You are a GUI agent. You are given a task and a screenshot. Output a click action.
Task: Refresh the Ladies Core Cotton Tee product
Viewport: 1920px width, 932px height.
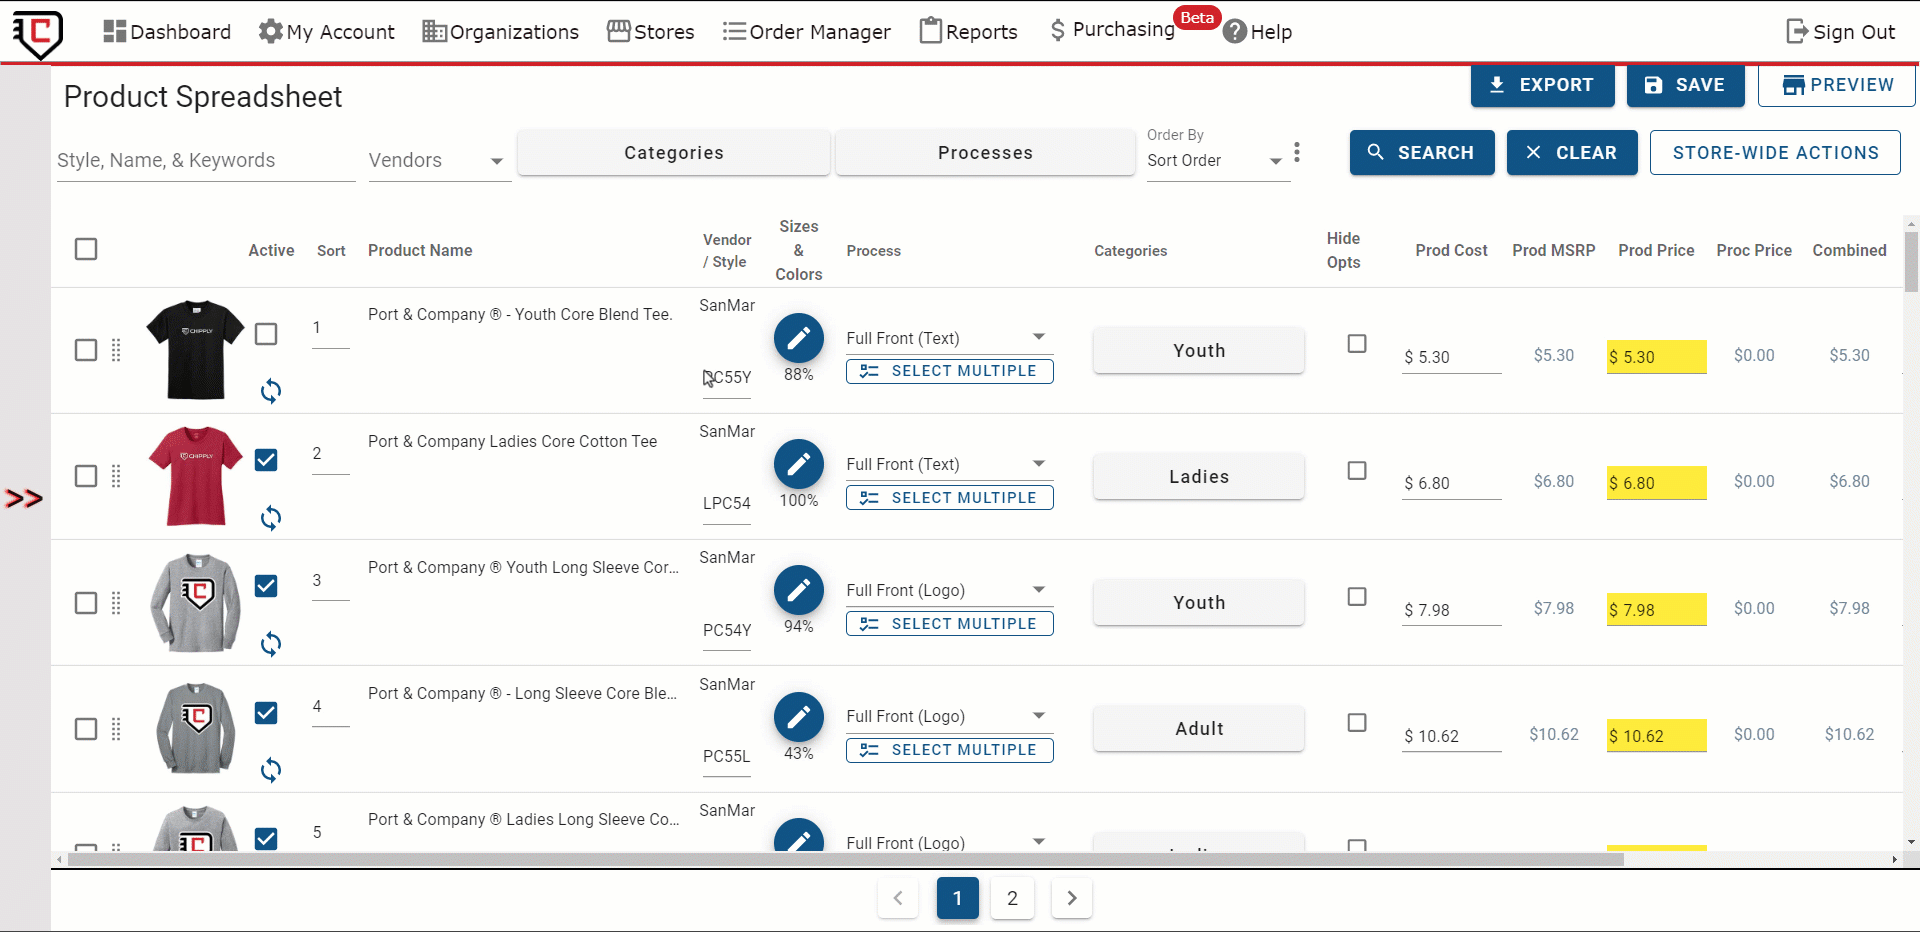(x=270, y=517)
